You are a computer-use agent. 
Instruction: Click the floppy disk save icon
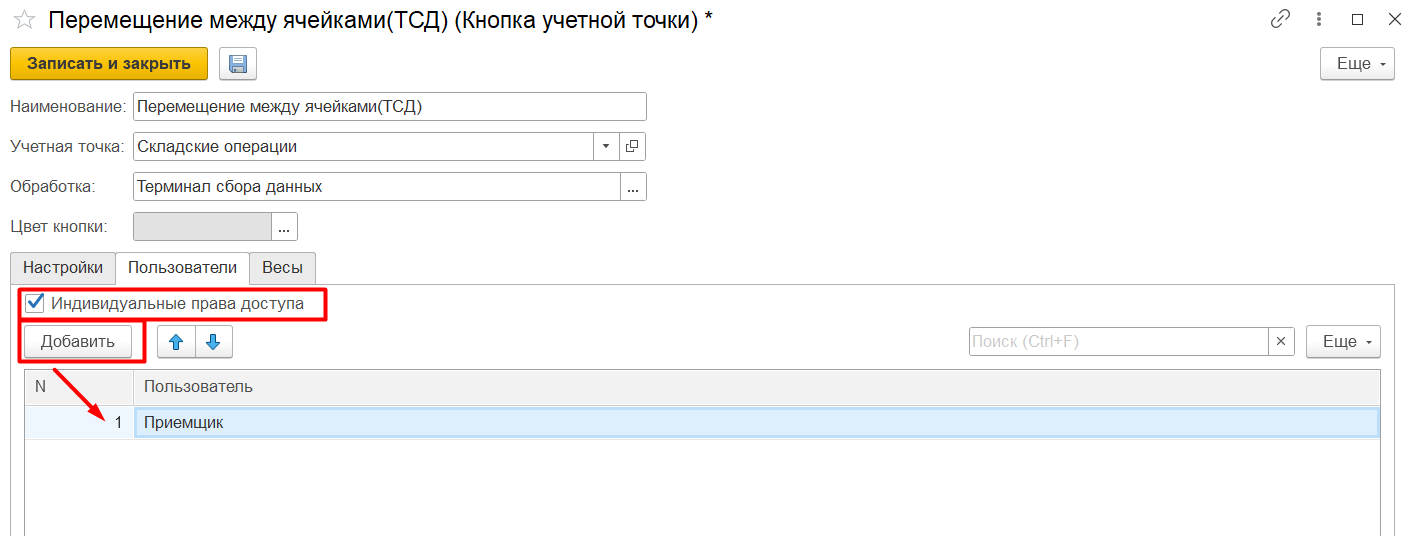[238, 64]
